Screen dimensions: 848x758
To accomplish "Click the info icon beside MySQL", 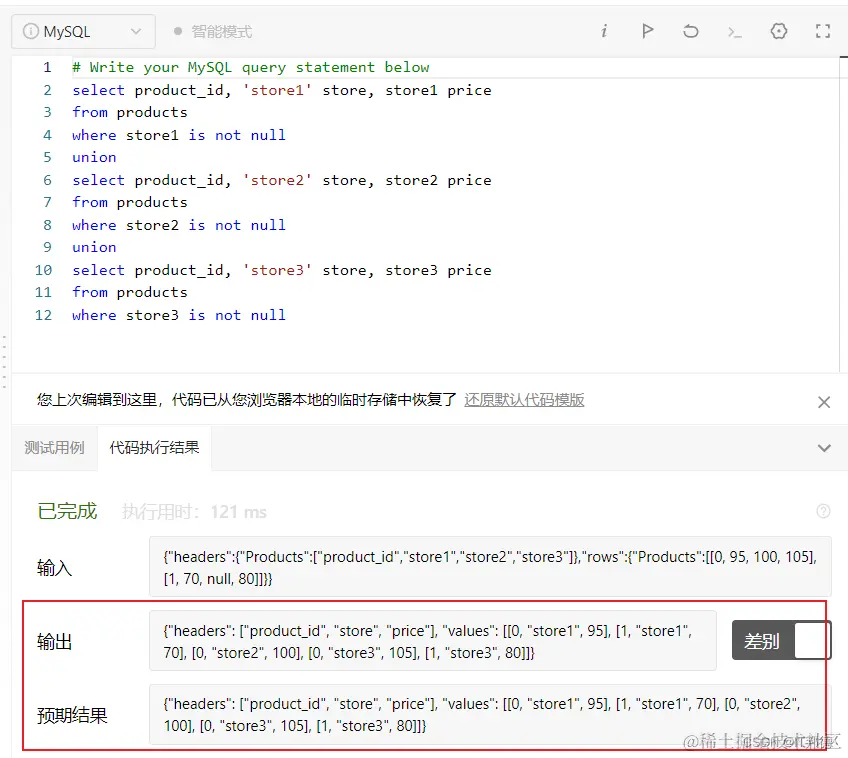I will (x=30, y=31).
